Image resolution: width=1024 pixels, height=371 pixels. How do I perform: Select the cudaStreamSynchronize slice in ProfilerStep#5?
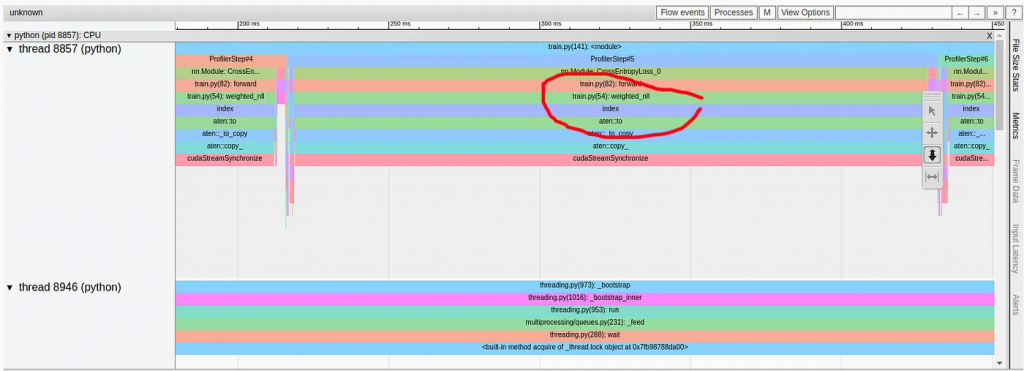610,158
